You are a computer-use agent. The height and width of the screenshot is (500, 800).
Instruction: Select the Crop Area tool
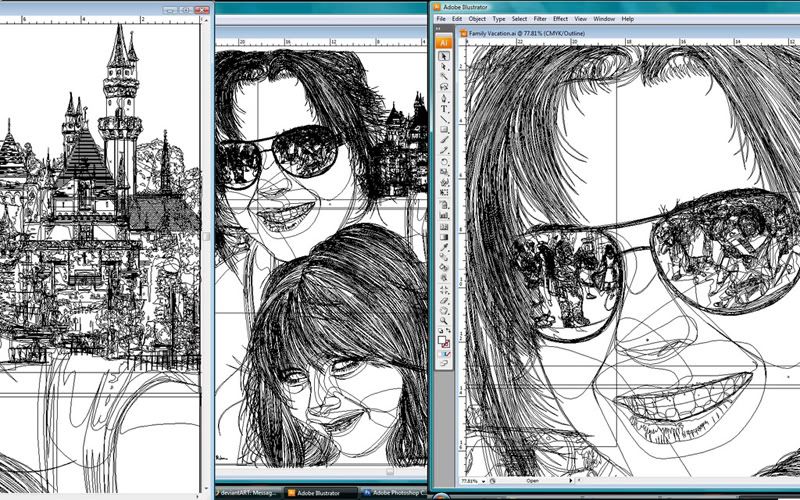443,290
